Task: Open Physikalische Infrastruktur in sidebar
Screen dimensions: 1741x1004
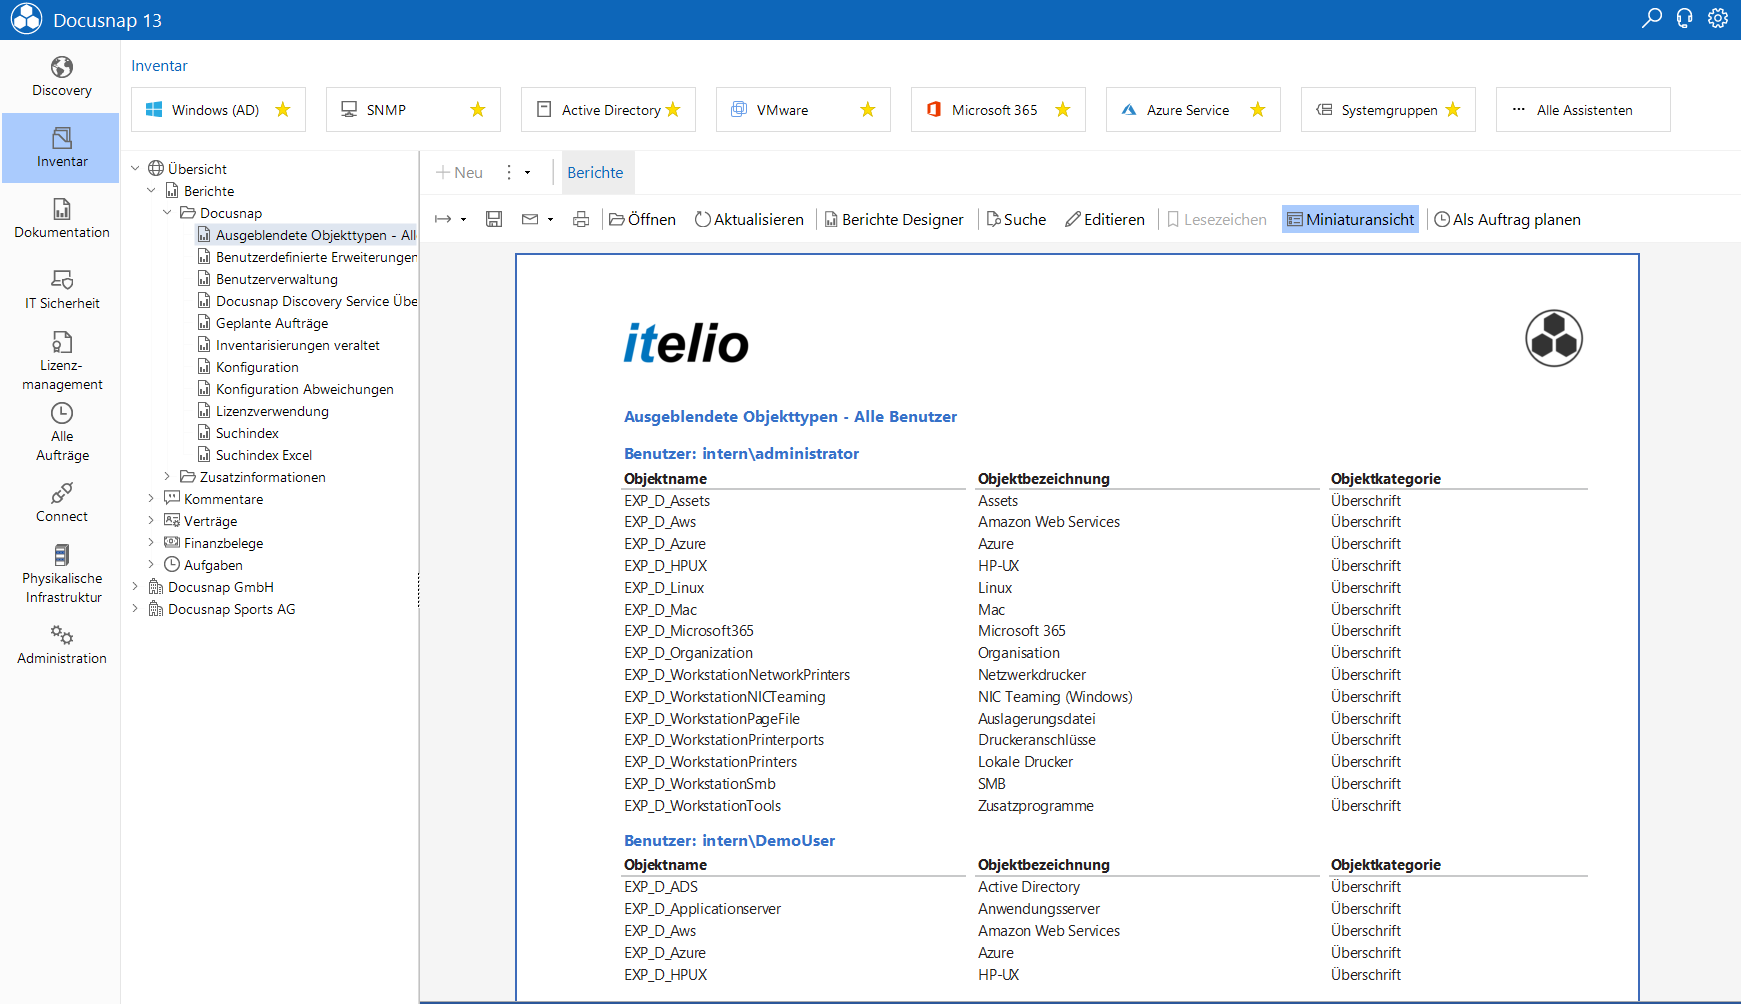Action: pos(61,574)
